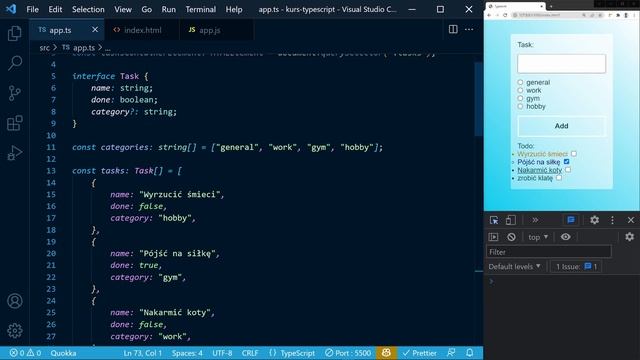Open notifications bell in status bar
Screen dimensions: 640x360
pos(469,353)
